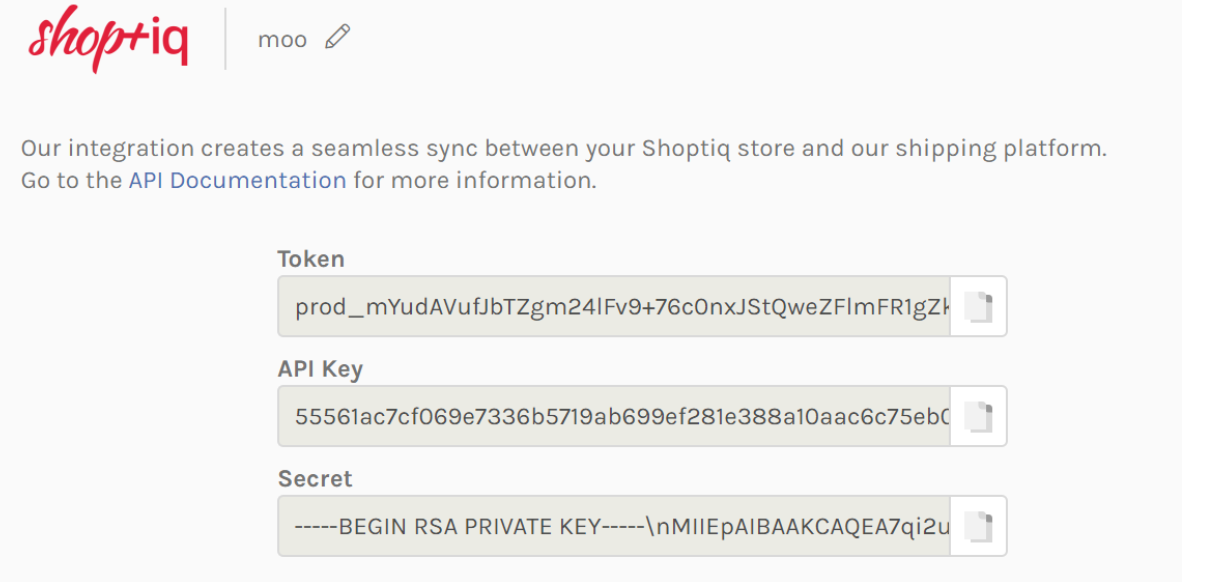This screenshot has width=1227, height=582.
Task: Copy the Token value with its copy icon
Action: [x=978, y=306]
